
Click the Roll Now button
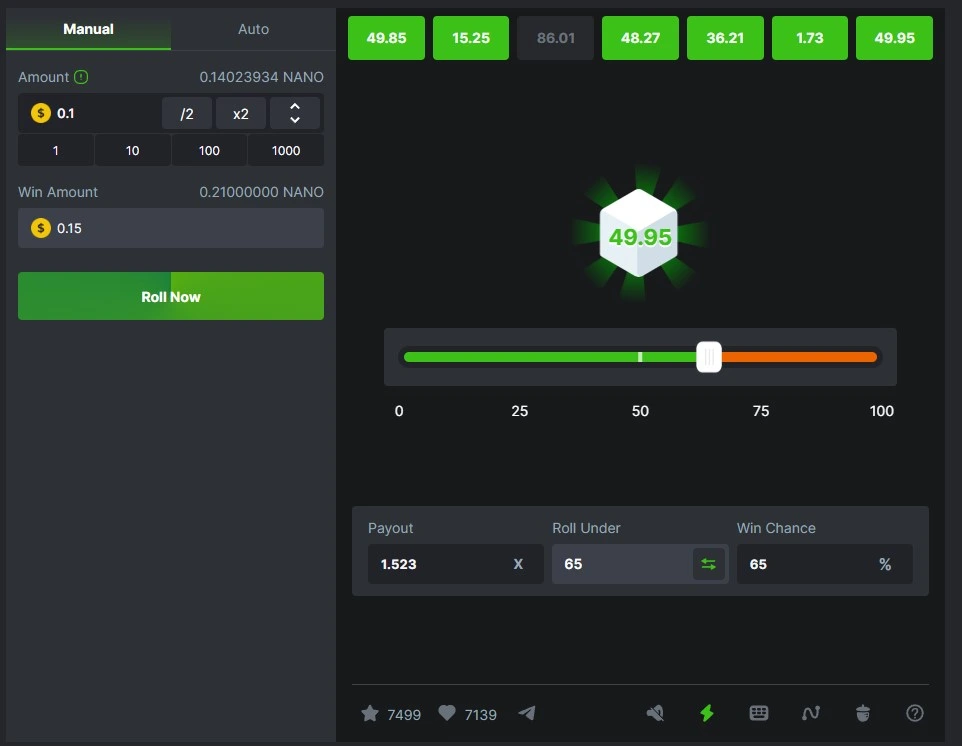coord(171,296)
